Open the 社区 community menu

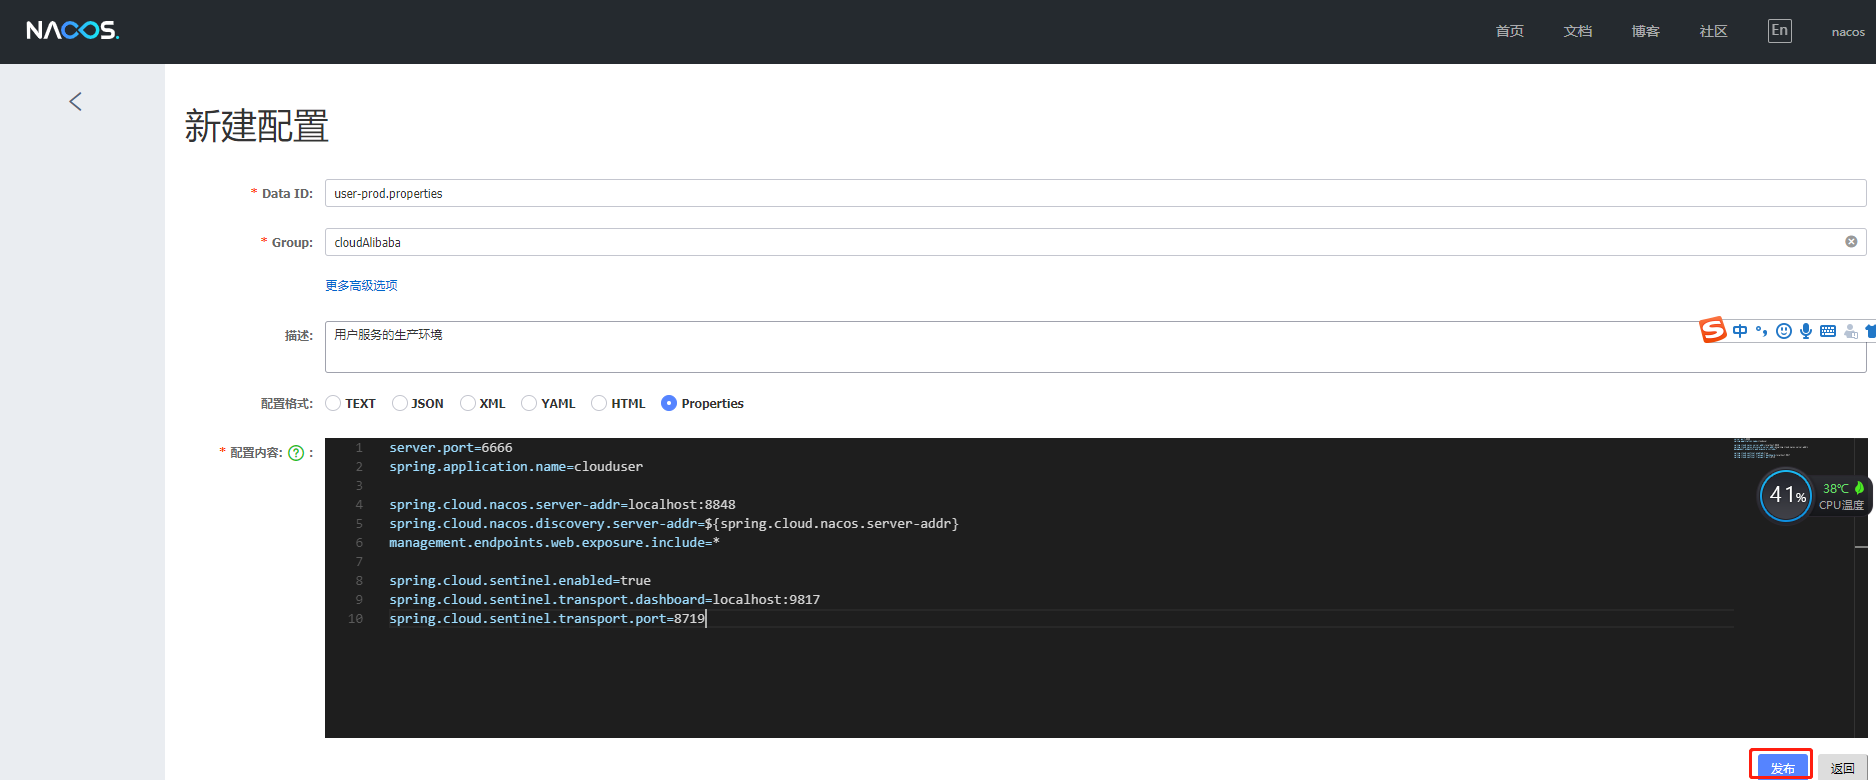point(1713,31)
